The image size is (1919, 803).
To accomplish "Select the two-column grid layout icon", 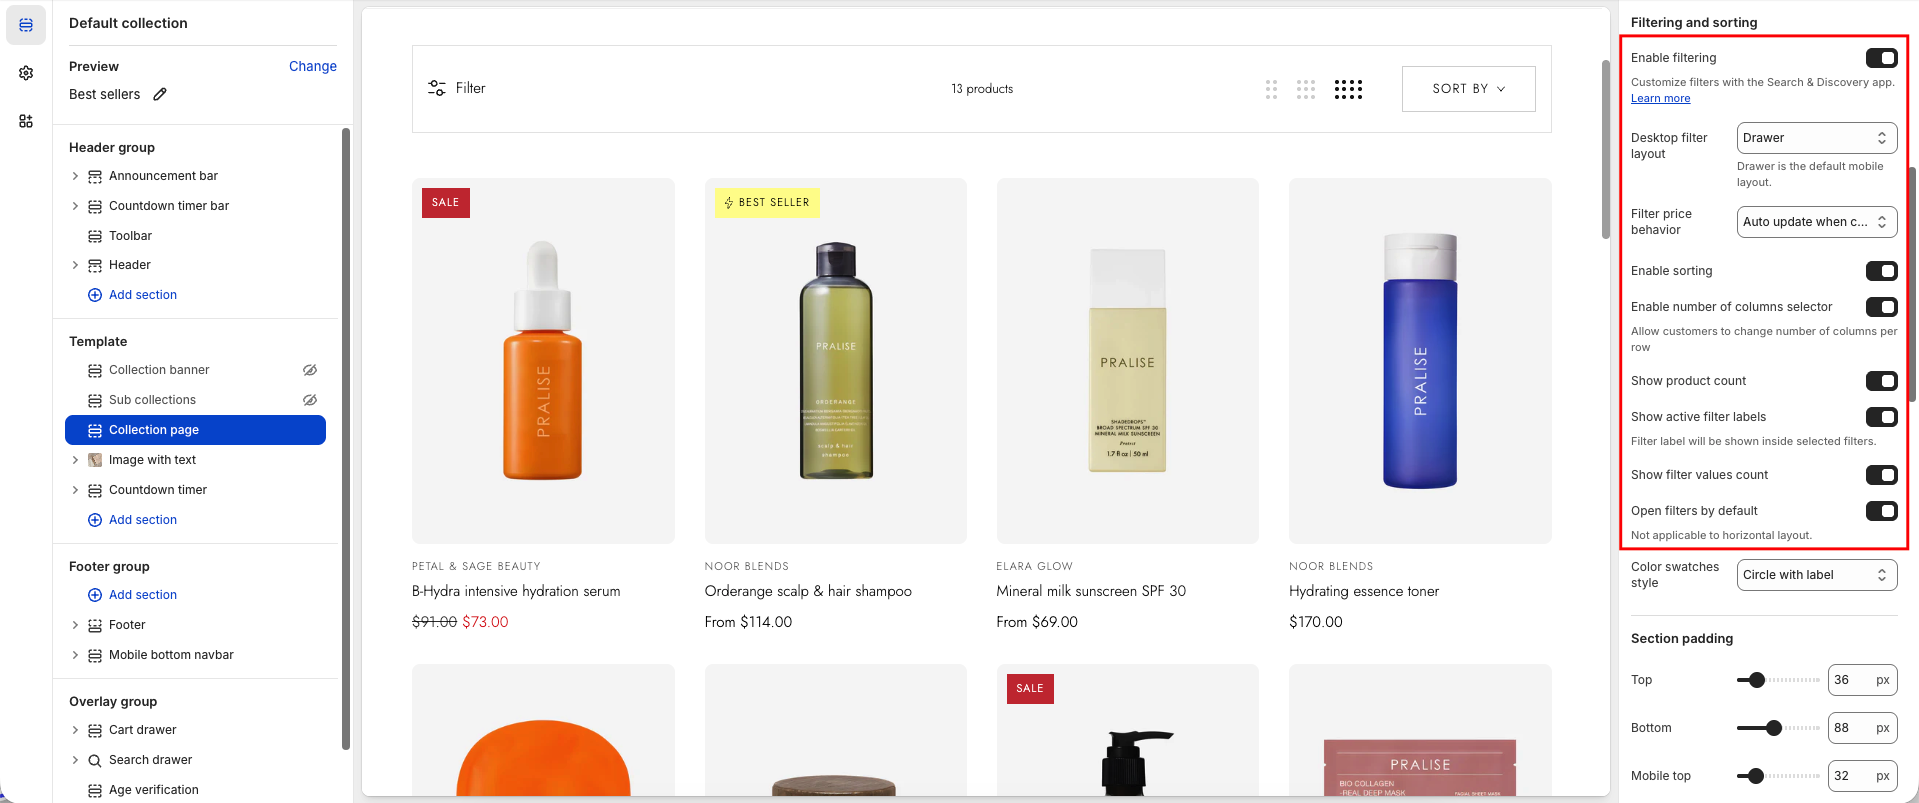I will point(1271,89).
